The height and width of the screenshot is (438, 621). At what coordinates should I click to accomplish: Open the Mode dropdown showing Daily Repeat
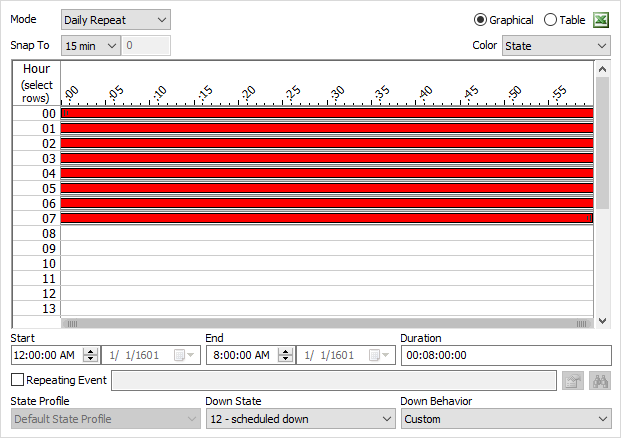coord(114,20)
